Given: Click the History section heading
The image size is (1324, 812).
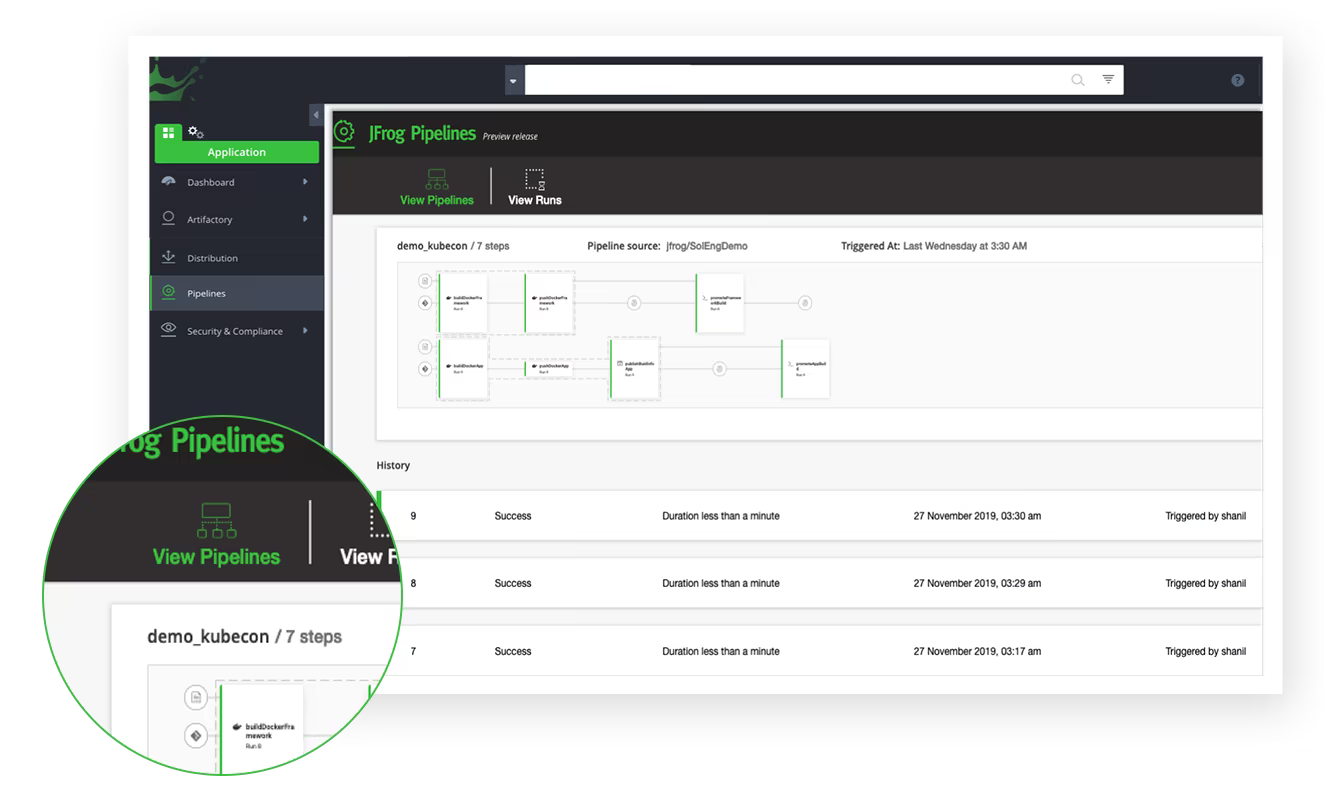Looking at the screenshot, I should pyautogui.click(x=393, y=465).
